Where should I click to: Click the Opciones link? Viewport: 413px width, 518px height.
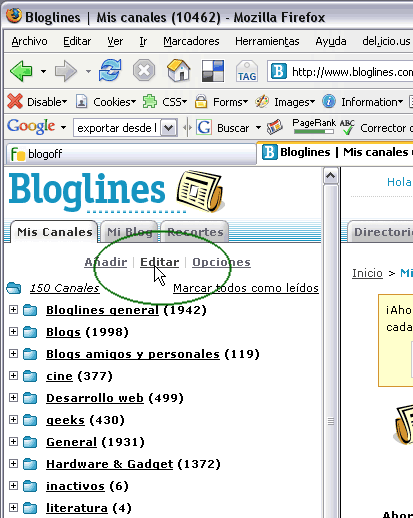click(x=221, y=262)
